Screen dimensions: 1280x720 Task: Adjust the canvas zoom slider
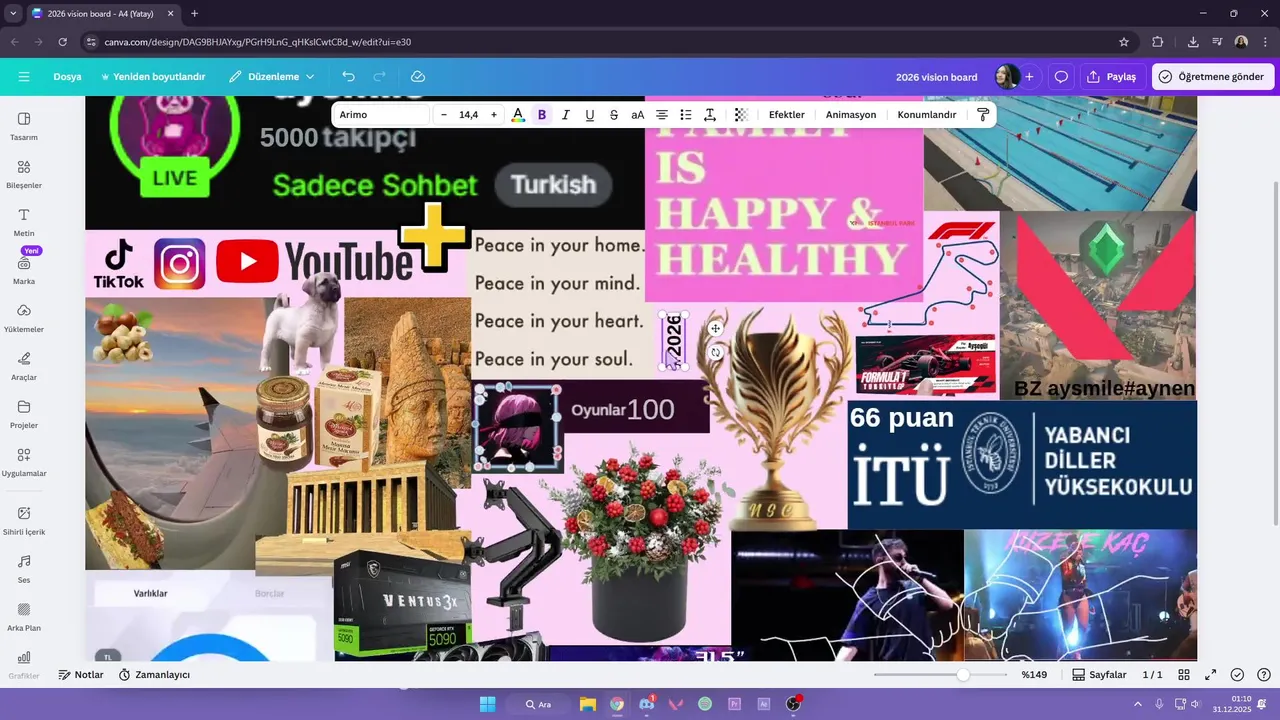pyautogui.click(x=962, y=675)
